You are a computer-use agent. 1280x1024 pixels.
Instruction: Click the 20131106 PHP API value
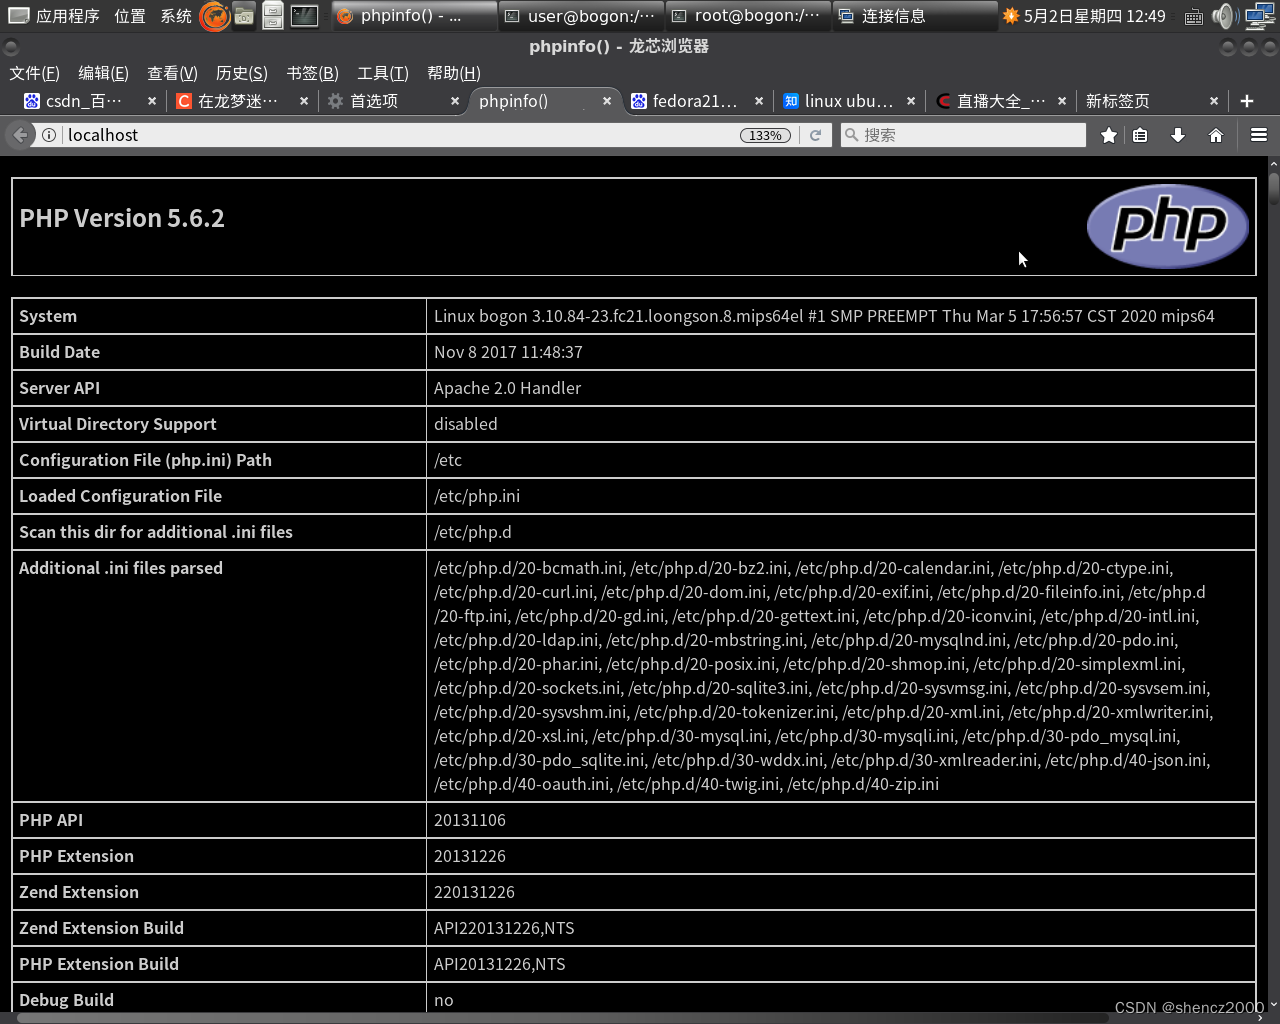470,820
